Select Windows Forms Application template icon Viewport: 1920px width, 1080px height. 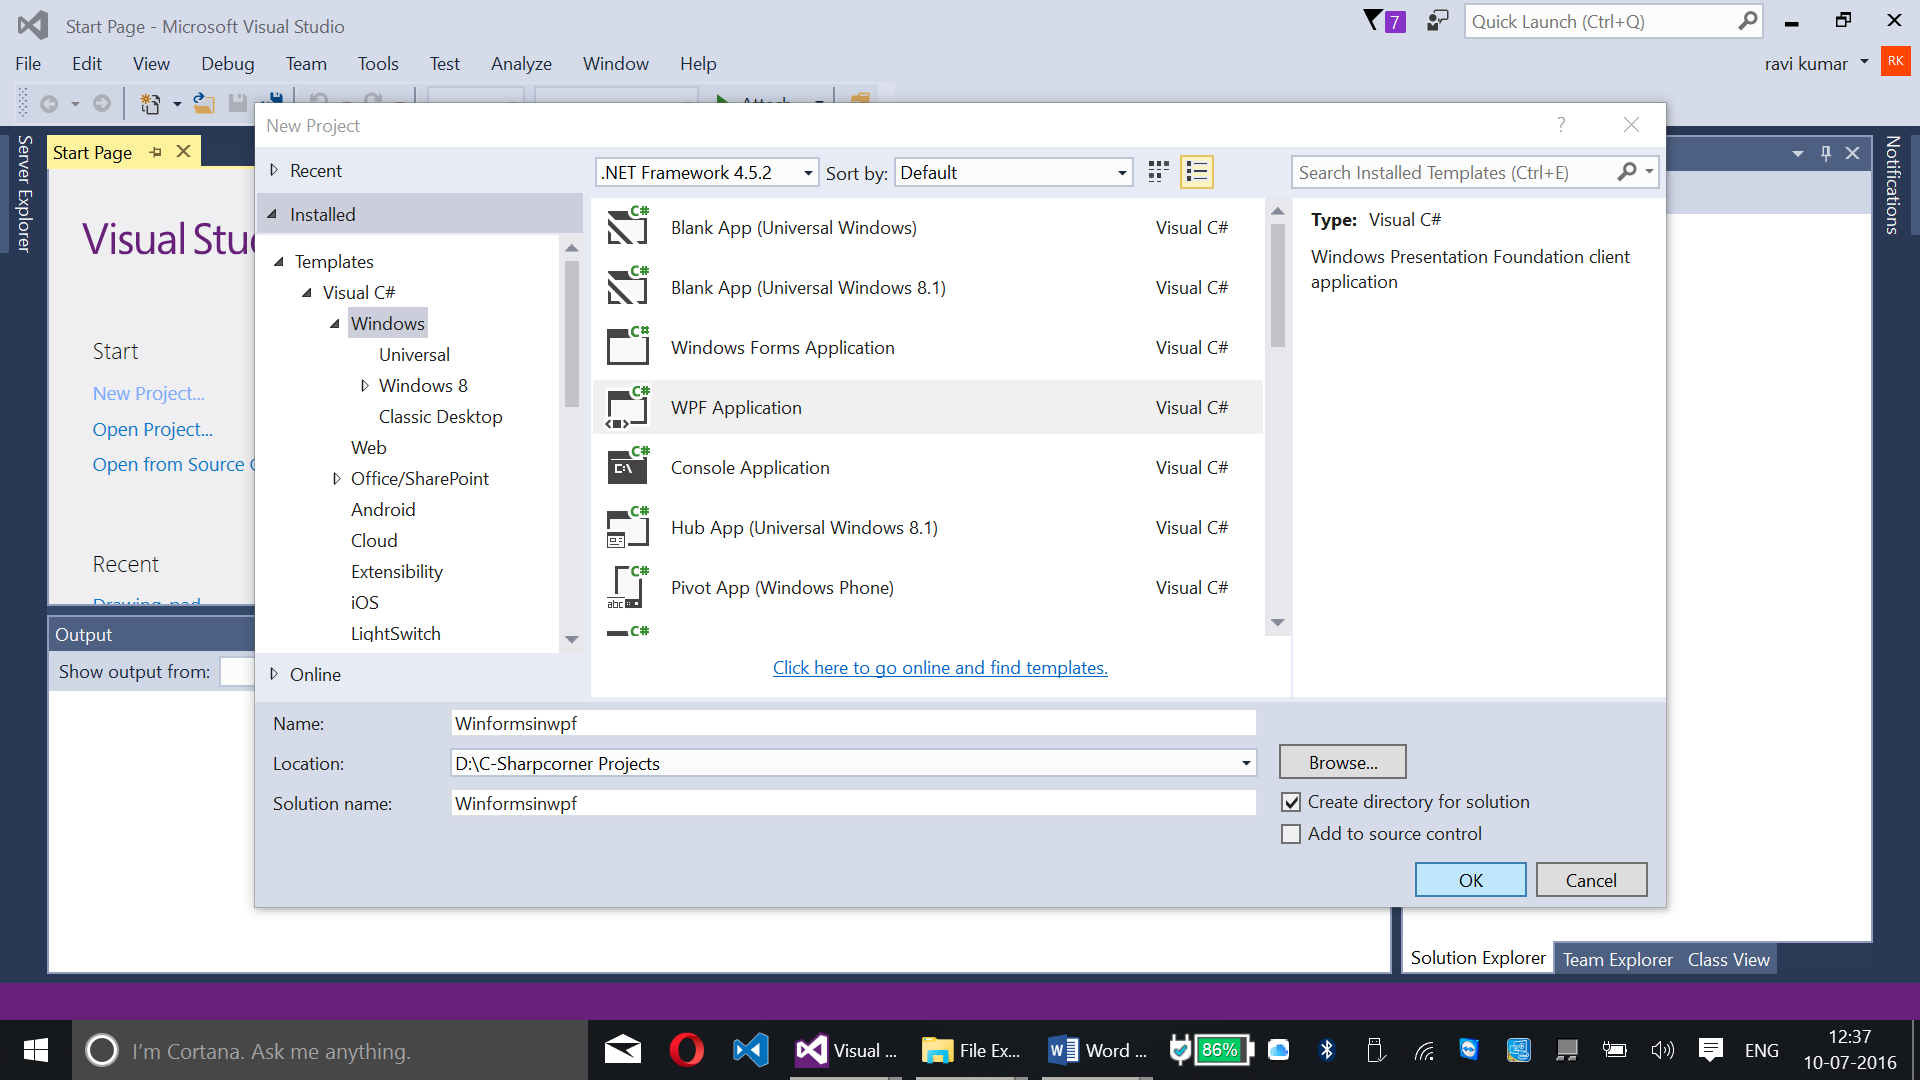coord(628,347)
